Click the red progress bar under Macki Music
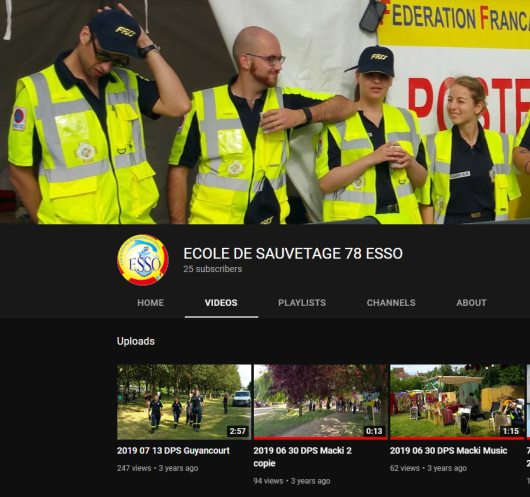This screenshot has width=530, height=497. pos(457,439)
